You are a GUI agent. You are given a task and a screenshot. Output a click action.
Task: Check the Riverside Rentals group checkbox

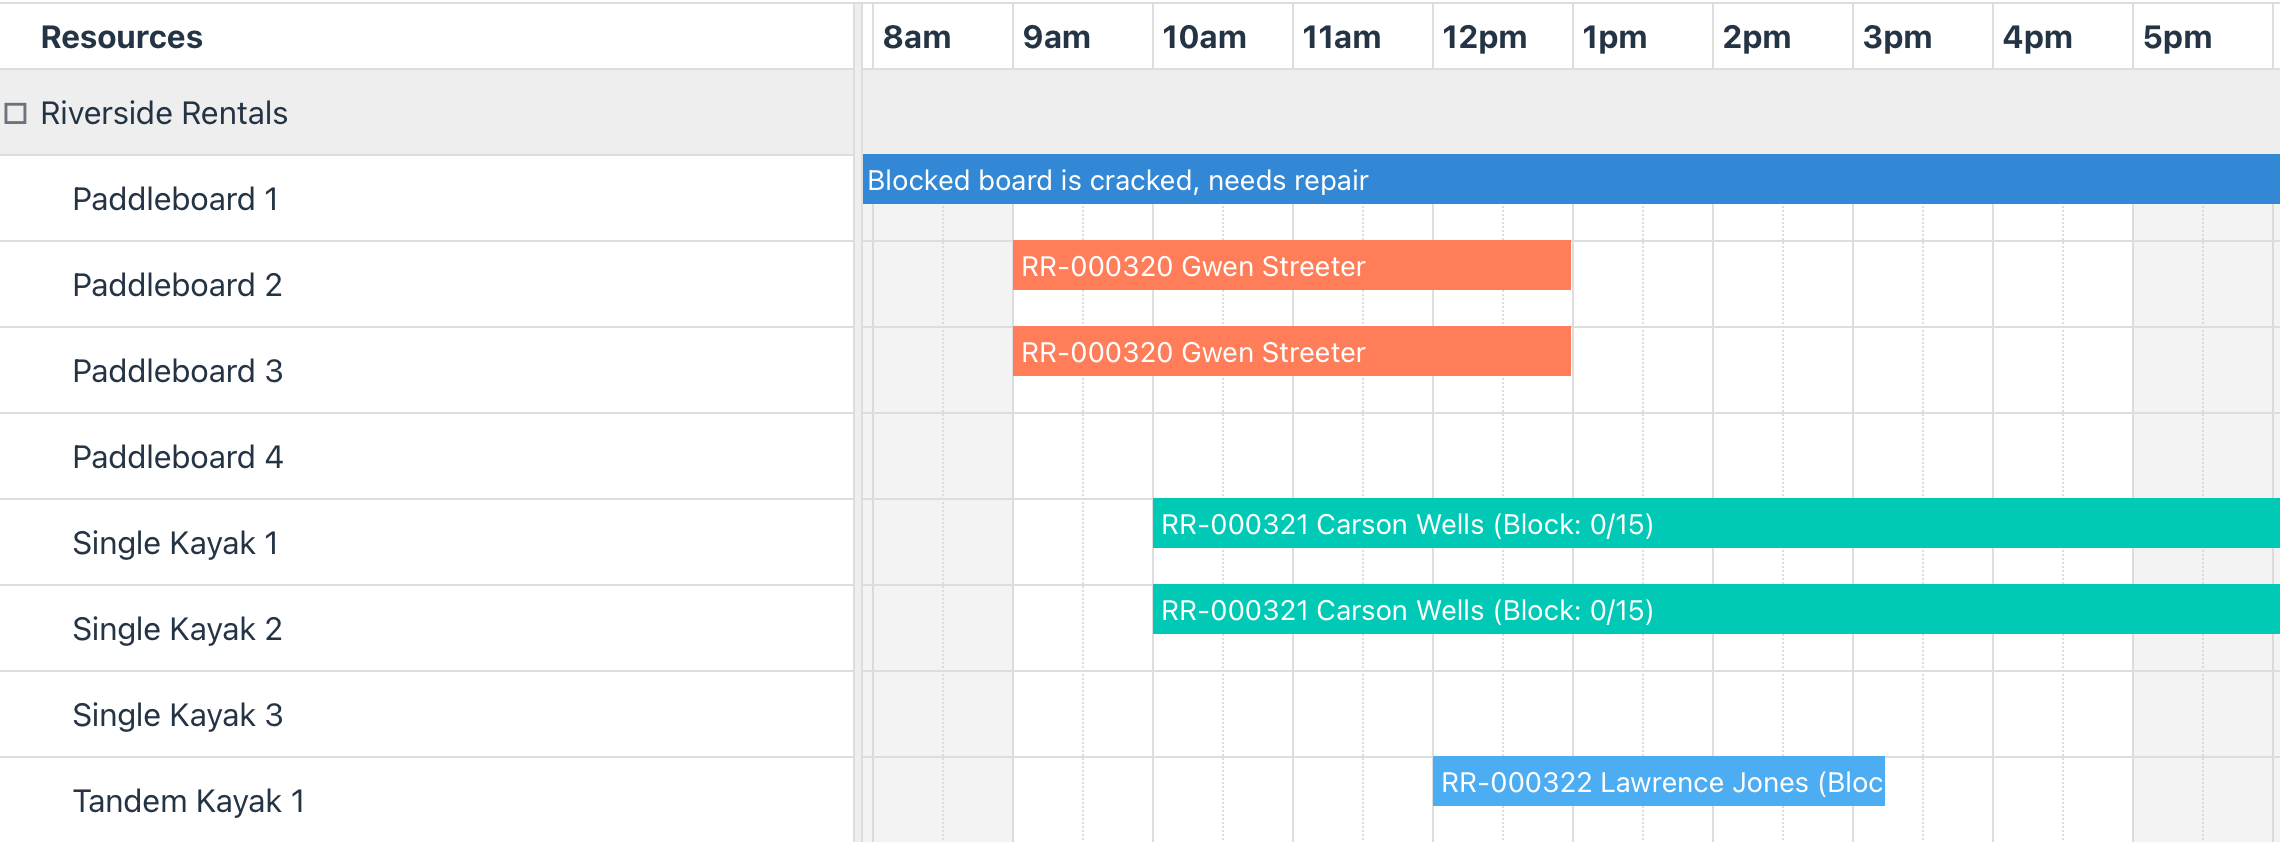(x=14, y=113)
